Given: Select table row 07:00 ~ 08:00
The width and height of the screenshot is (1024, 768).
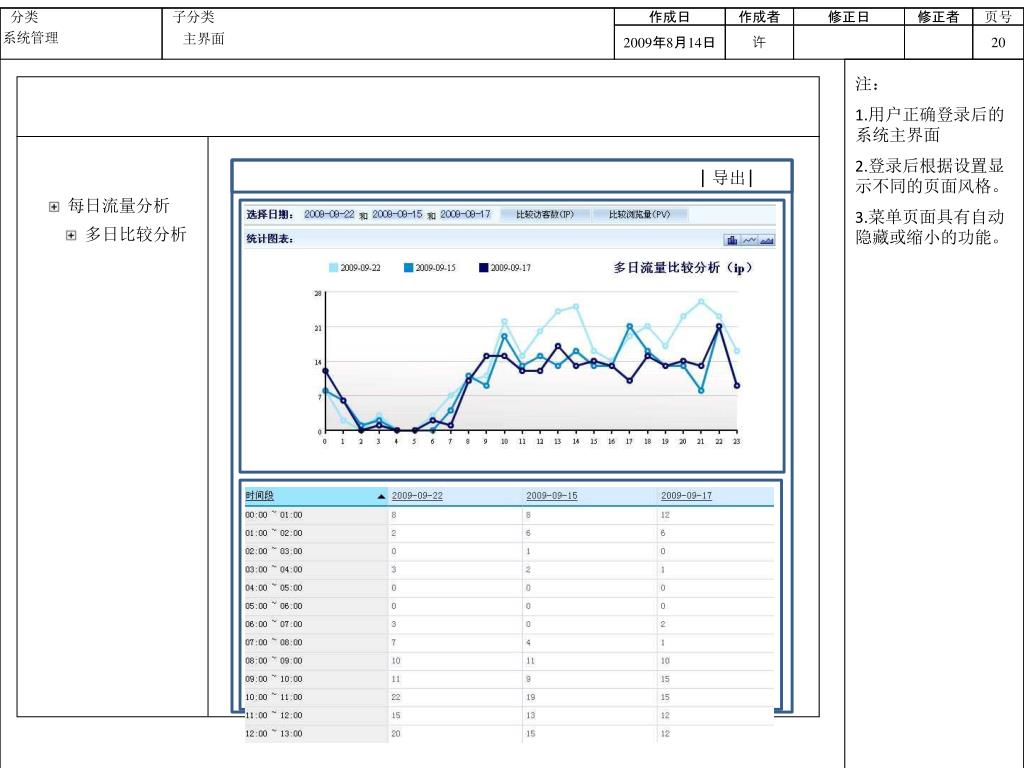Looking at the screenshot, I should (509, 643).
